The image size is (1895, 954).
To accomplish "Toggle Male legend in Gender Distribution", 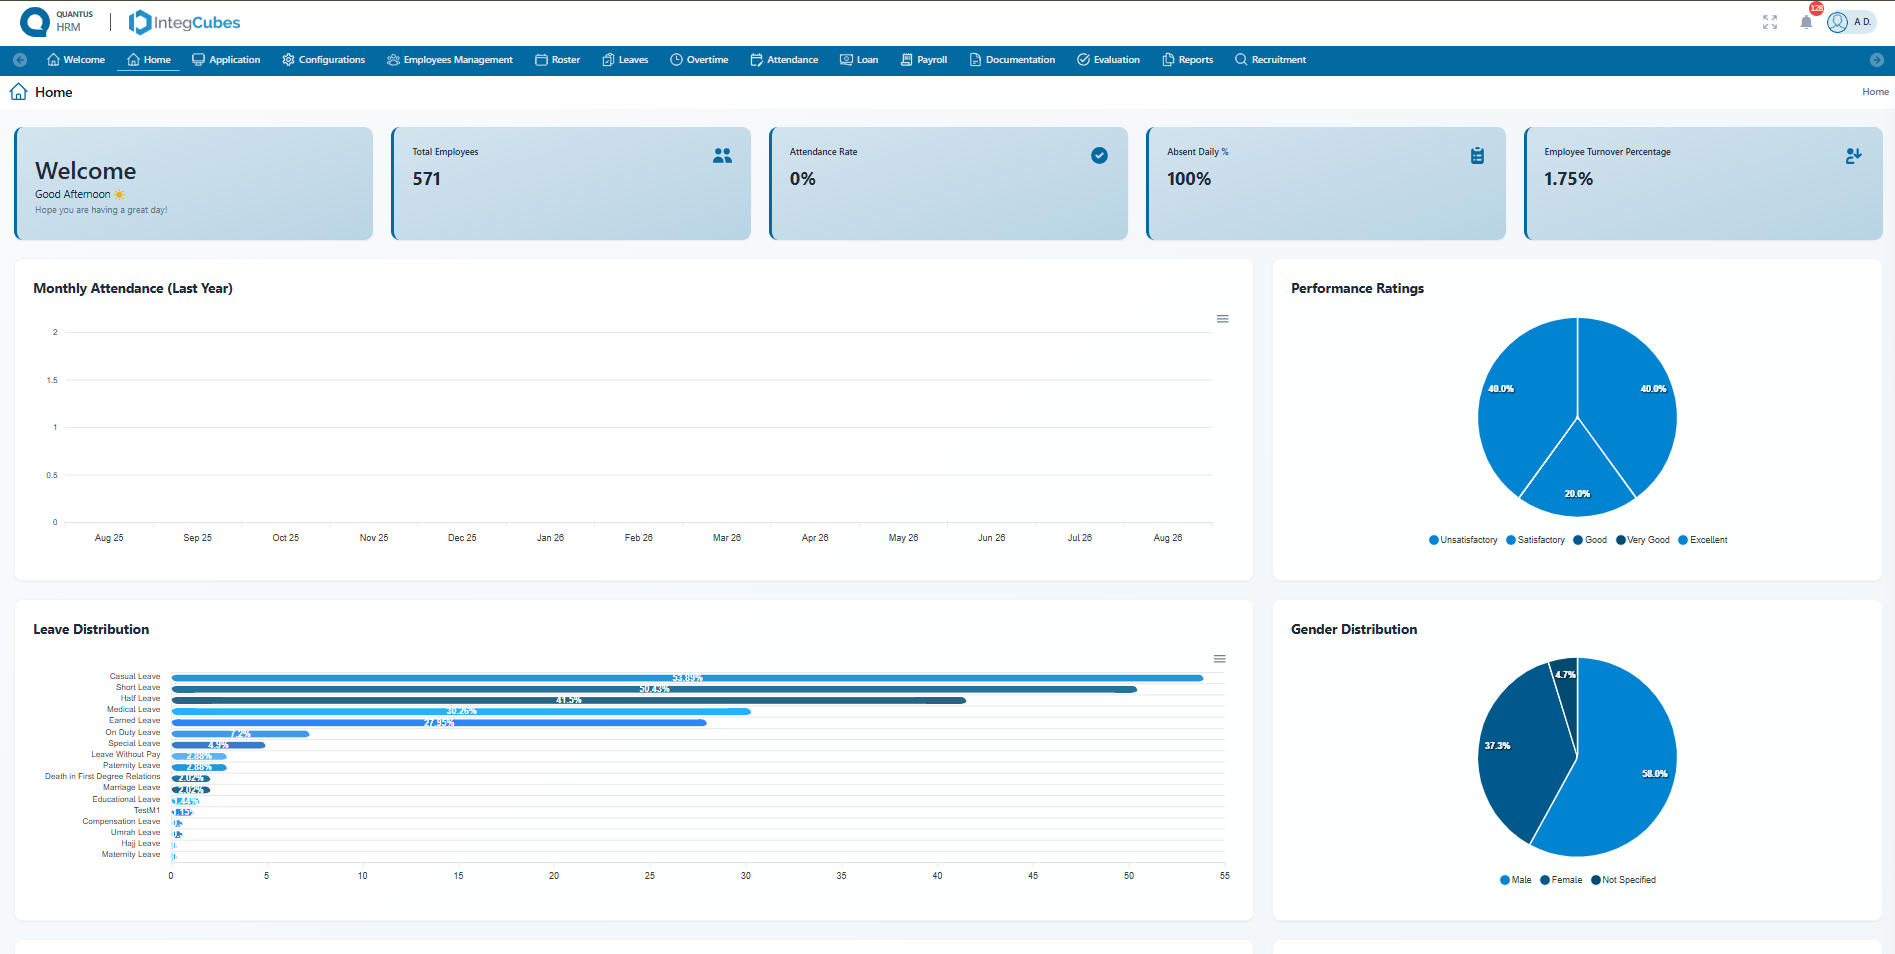I will [x=1516, y=880].
